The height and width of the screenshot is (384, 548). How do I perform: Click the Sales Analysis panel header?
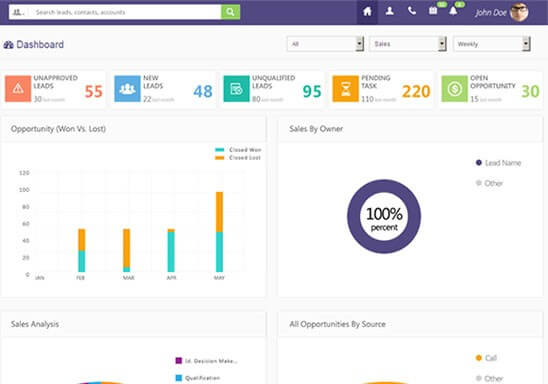coord(133,324)
